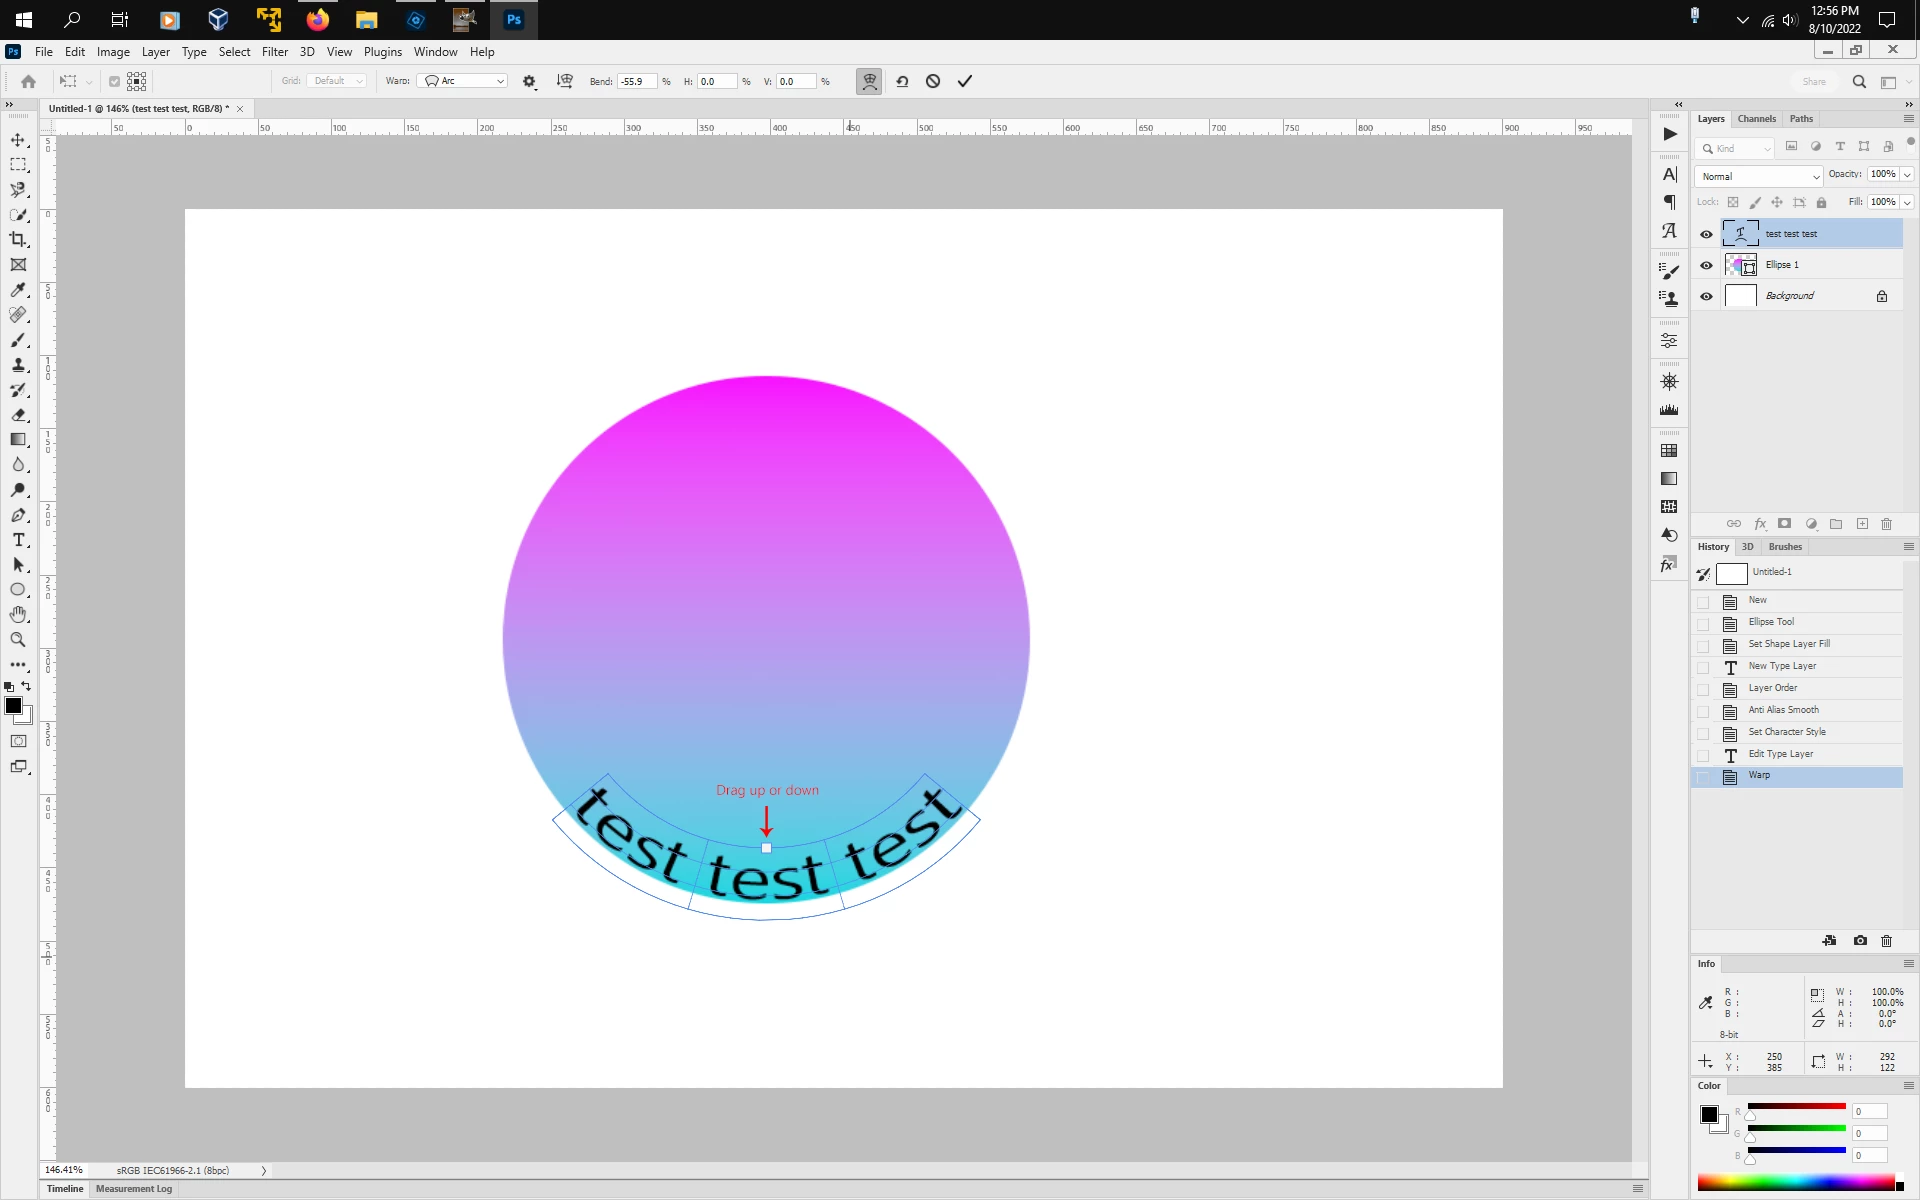The width and height of the screenshot is (1920, 1200).
Task: Select the Horizontal Type tool
Action: click(18, 540)
